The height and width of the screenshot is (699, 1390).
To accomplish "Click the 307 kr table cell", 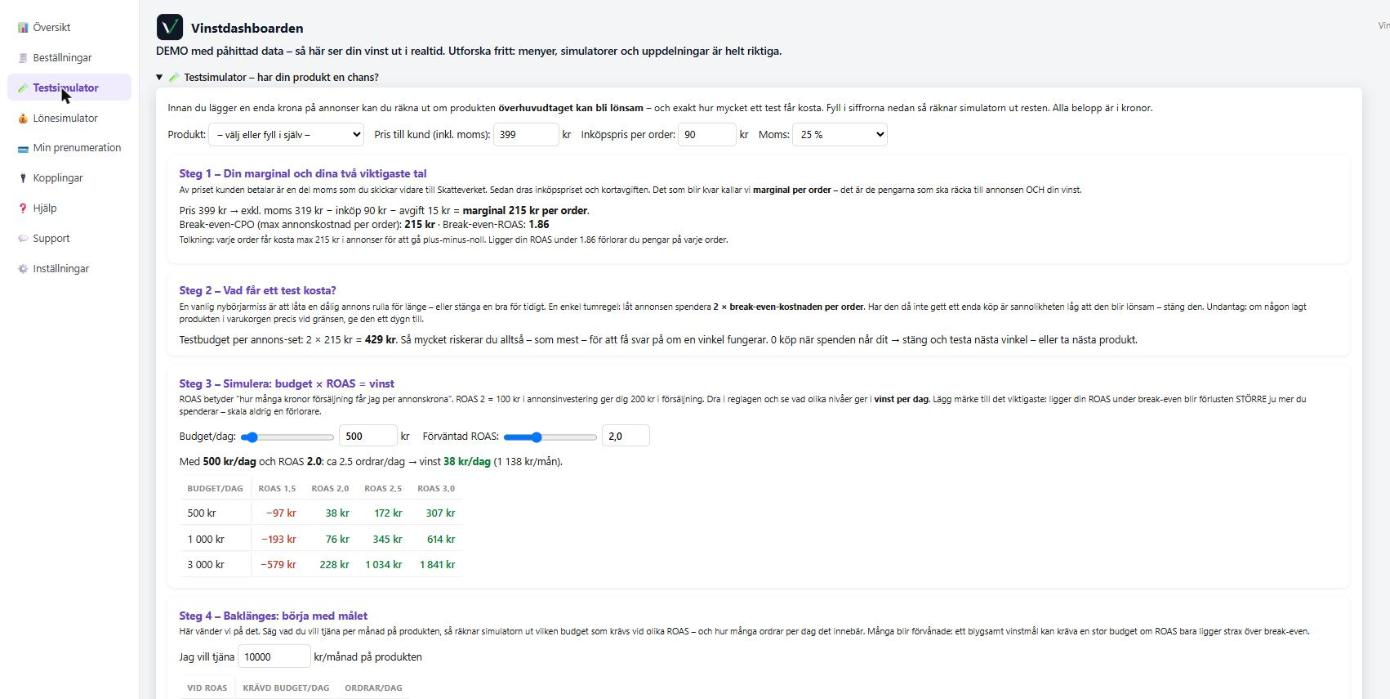I will pos(440,513).
